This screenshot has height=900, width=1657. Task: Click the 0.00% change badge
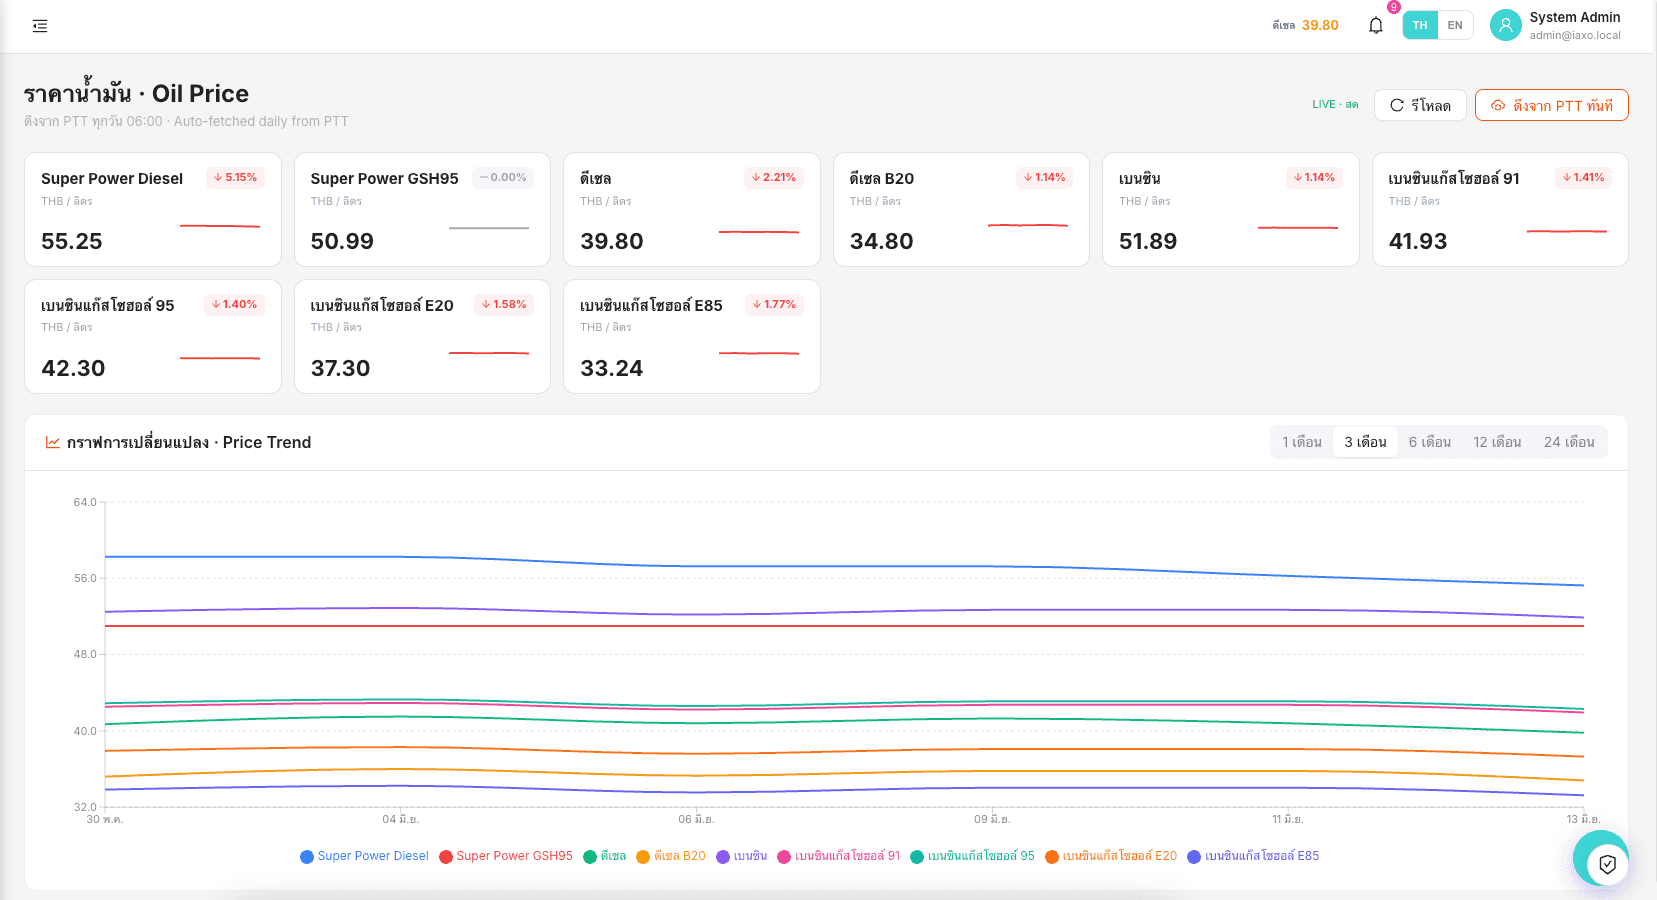click(503, 178)
